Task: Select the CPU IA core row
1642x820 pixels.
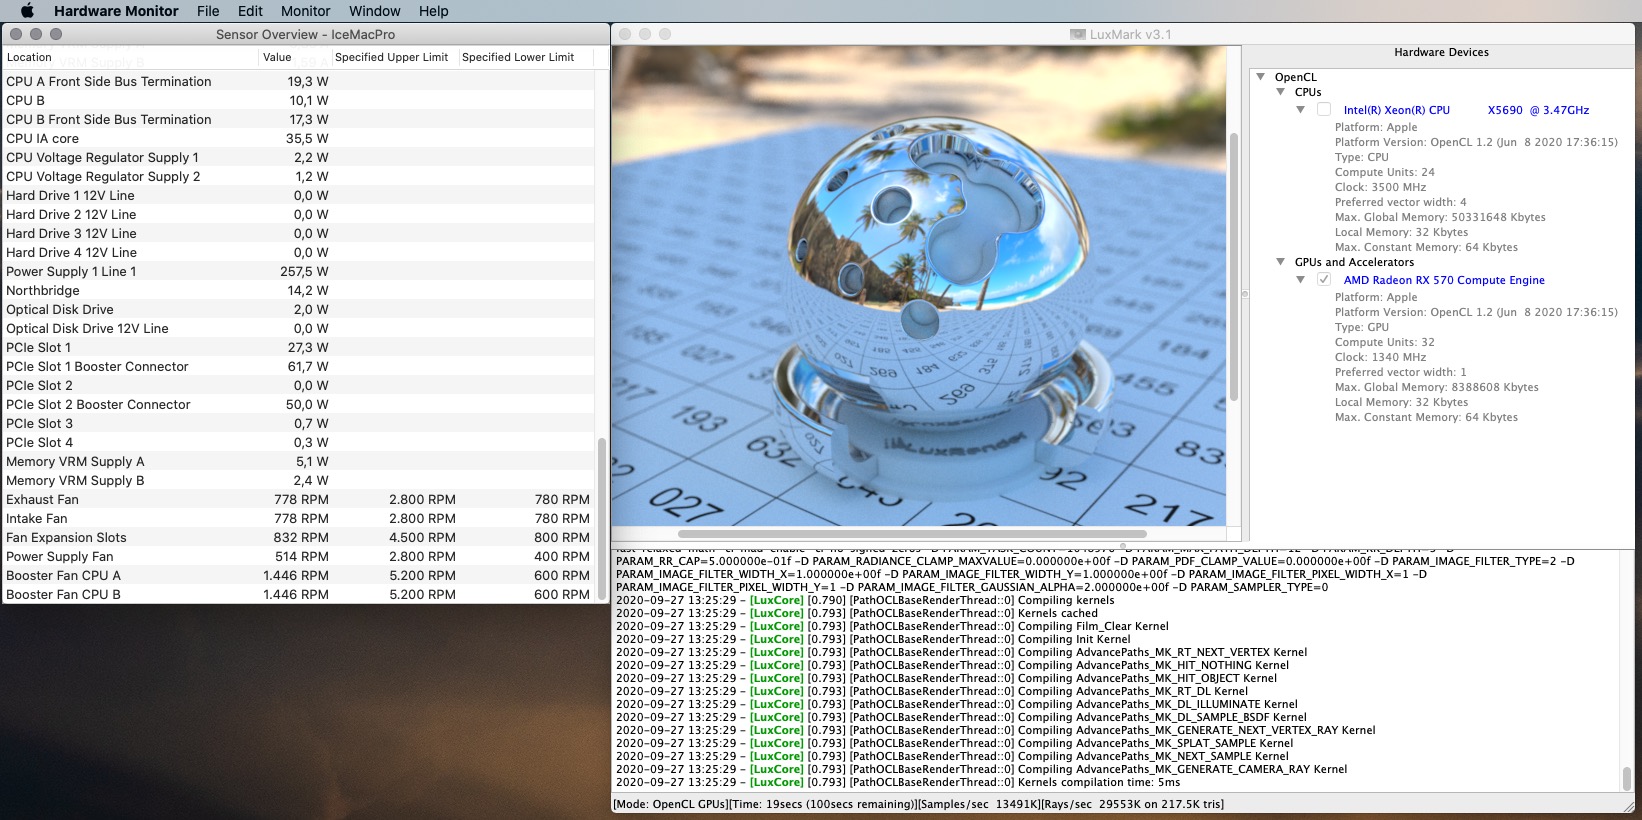Action: click(300, 138)
